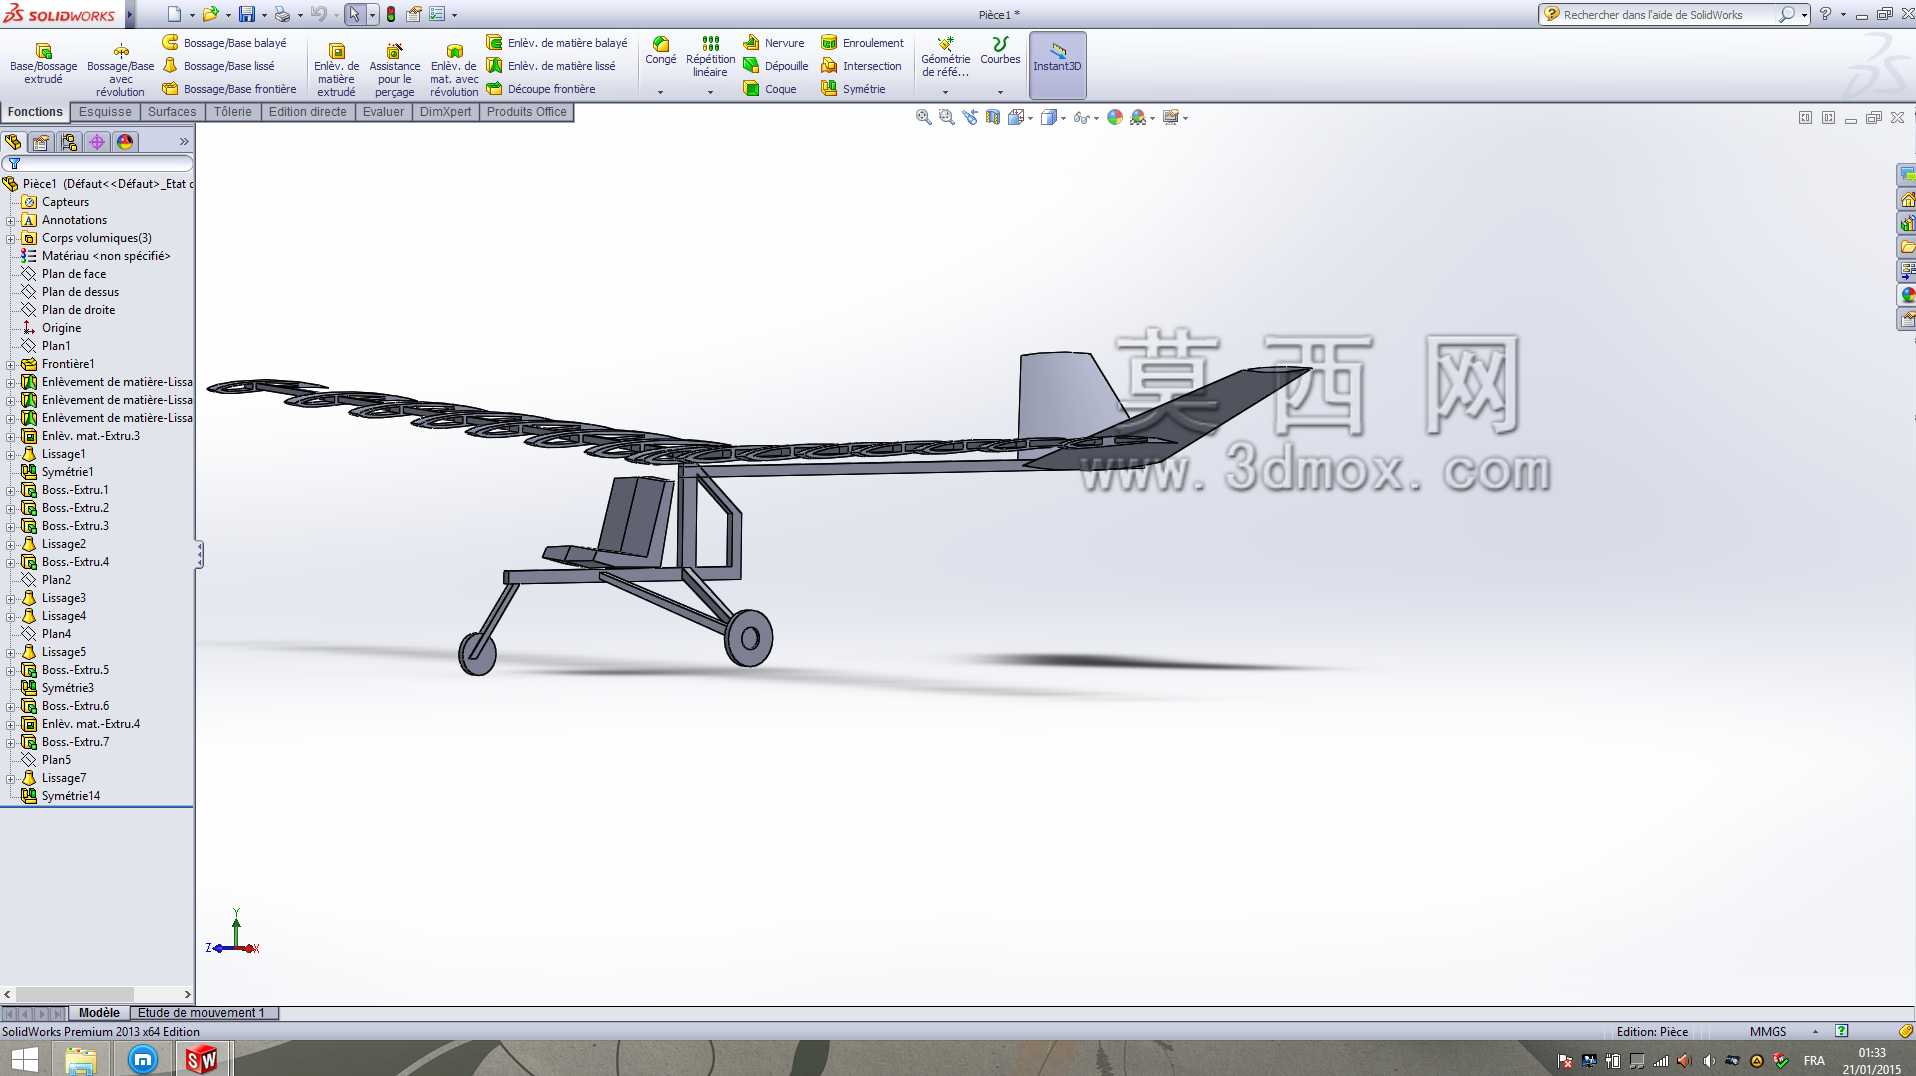Viewport: 1916px width, 1076px height.
Task: Mirror with the Symétrie tool
Action: pos(853,89)
